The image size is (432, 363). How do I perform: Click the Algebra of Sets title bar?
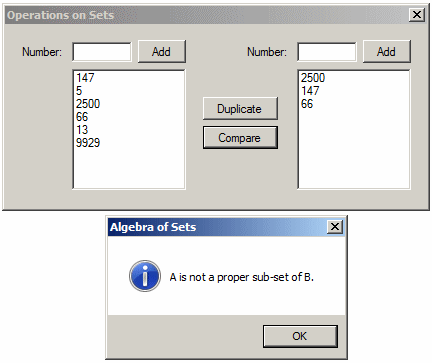(x=217, y=227)
